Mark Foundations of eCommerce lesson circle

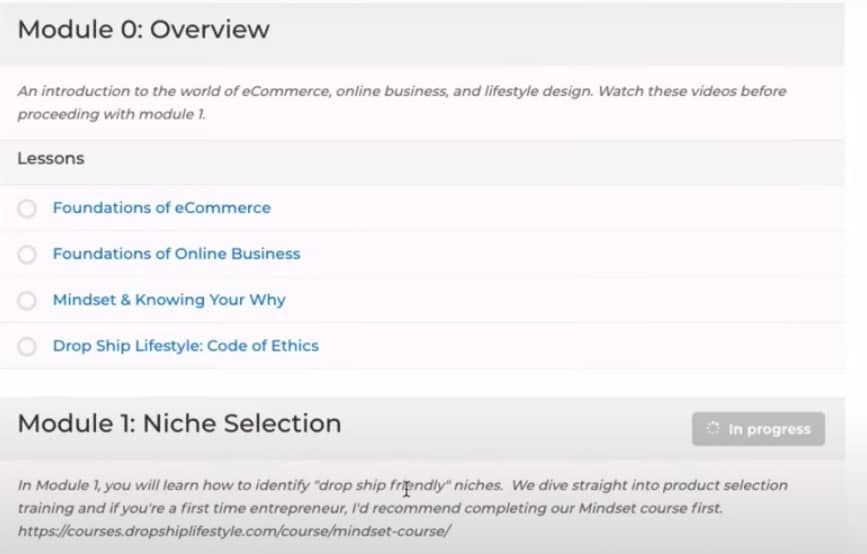[x=28, y=208]
